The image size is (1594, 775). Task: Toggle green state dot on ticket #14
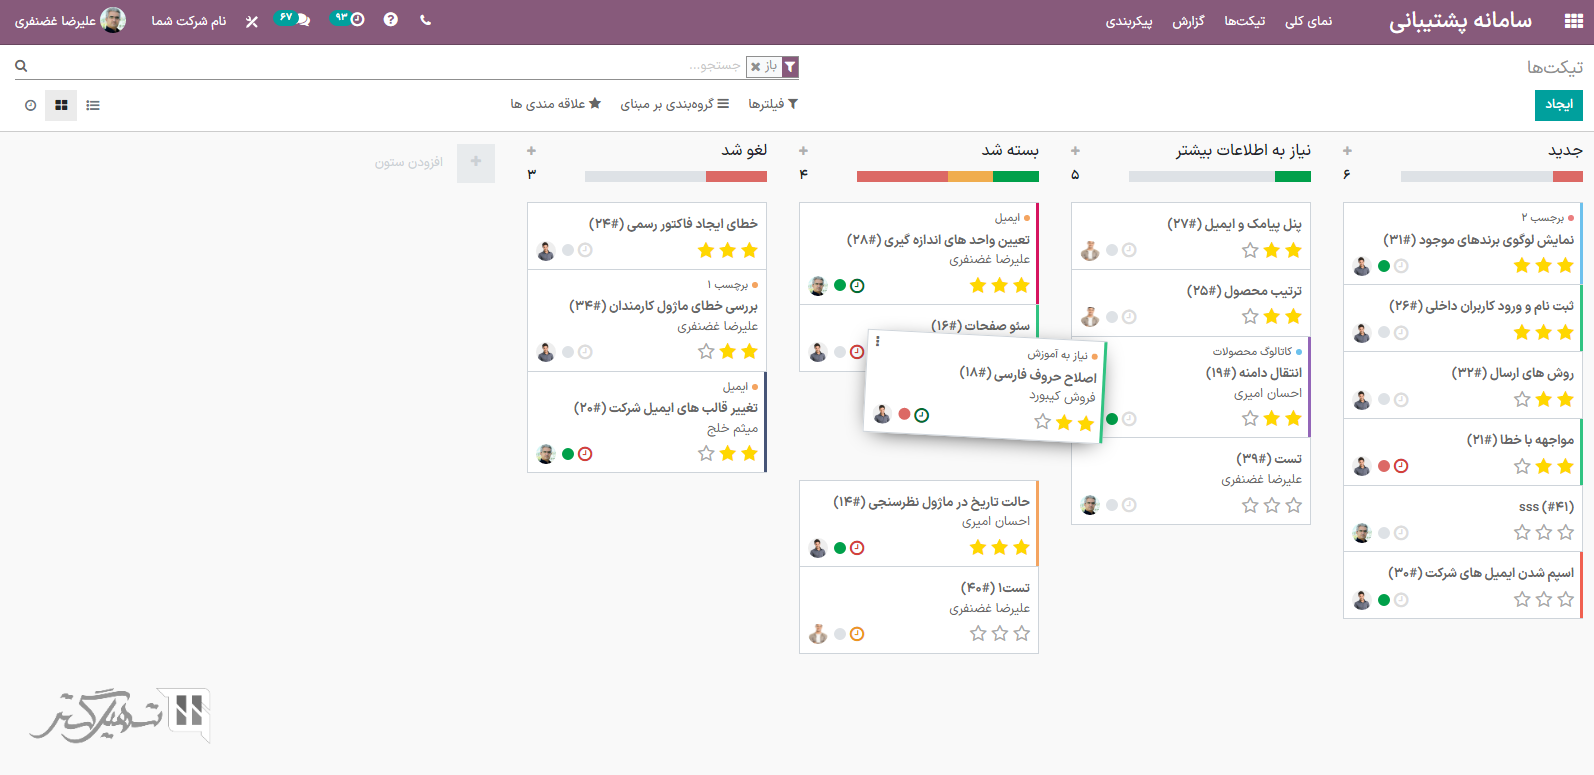[x=840, y=548]
